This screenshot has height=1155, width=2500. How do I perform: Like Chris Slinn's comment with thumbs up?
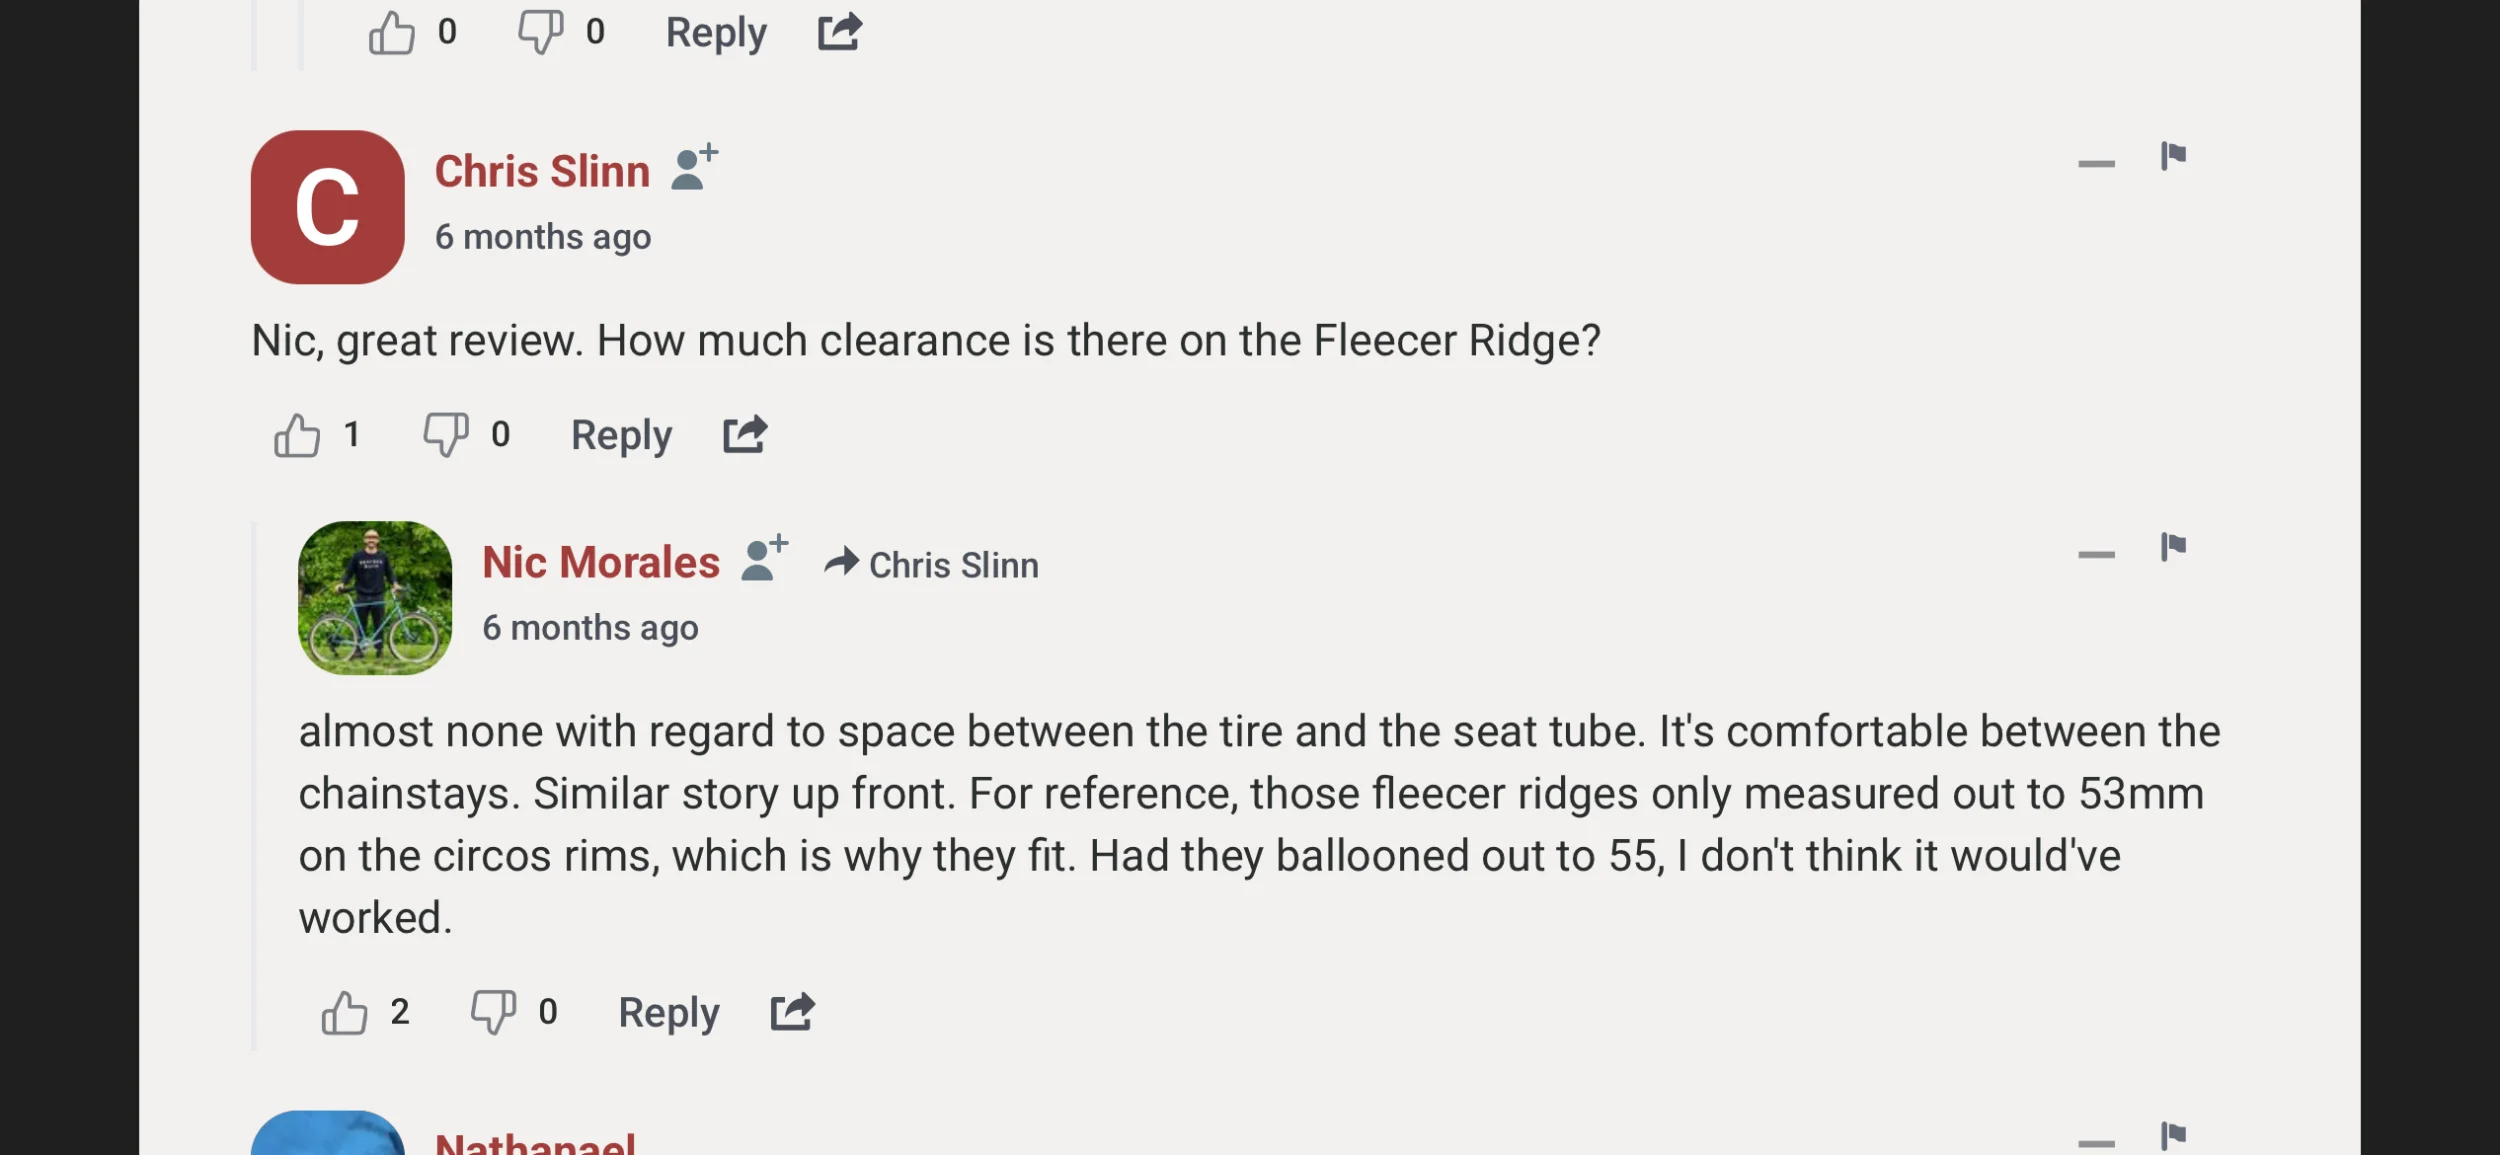point(297,435)
